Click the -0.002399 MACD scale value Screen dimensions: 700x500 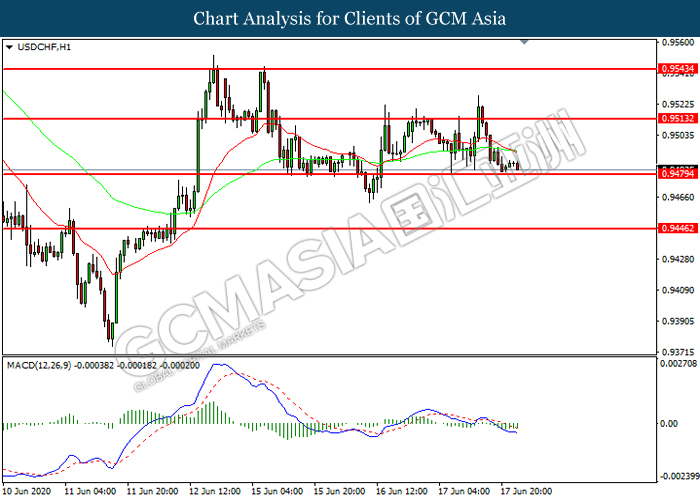coord(679,476)
